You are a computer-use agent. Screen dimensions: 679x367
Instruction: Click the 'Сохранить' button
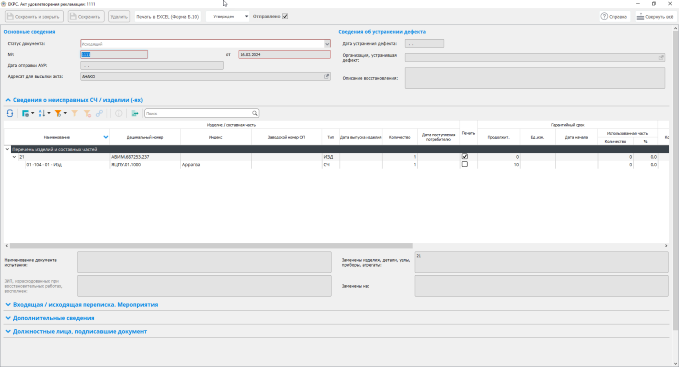click(x=85, y=16)
